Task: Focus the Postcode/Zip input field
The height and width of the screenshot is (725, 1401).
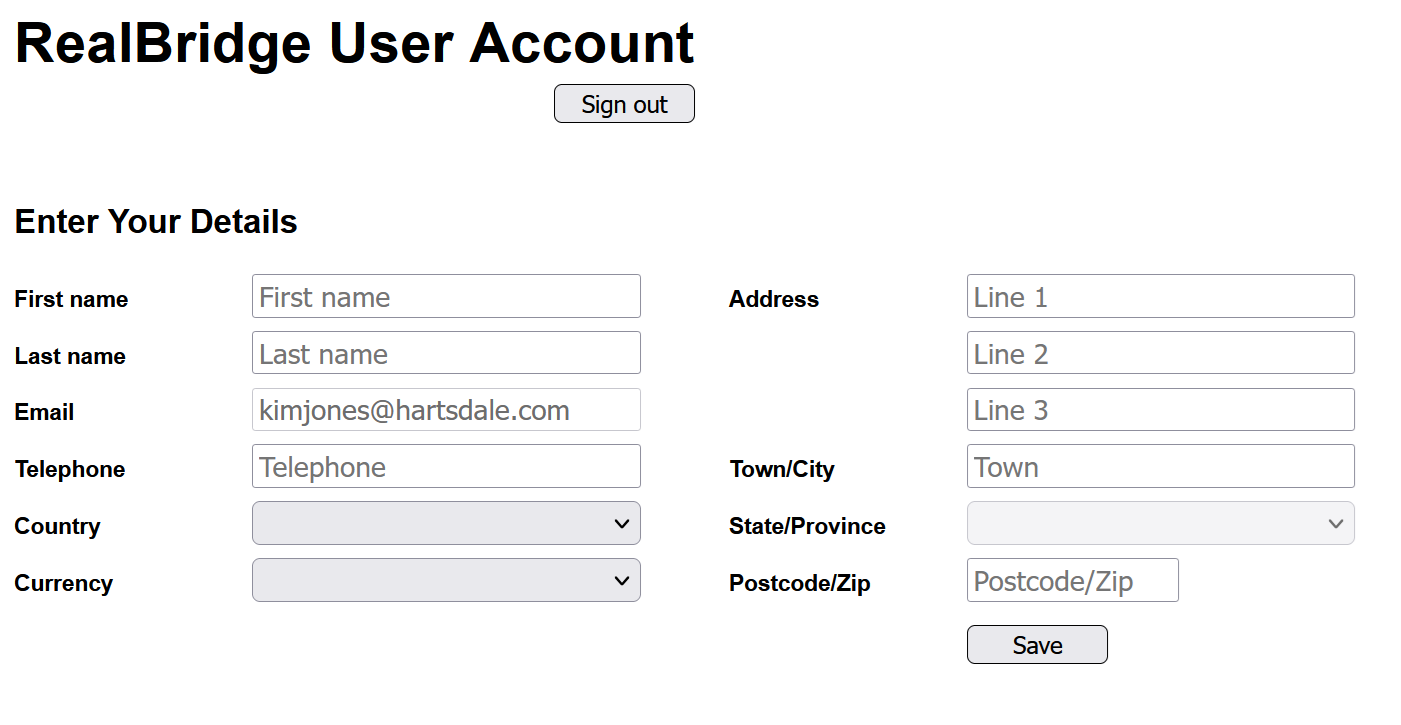Action: pyautogui.click(x=1072, y=581)
